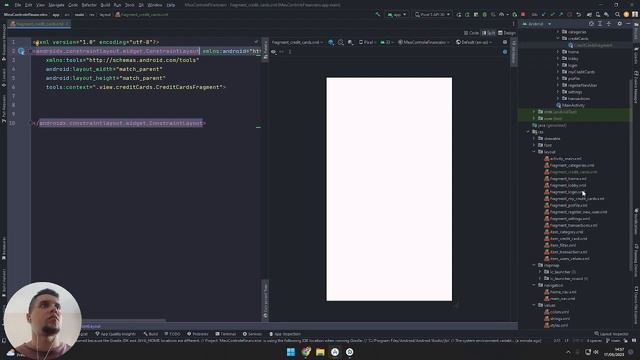Open the Tools menu
Viewport: 640px width, 360px height.
tap(129, 5)
